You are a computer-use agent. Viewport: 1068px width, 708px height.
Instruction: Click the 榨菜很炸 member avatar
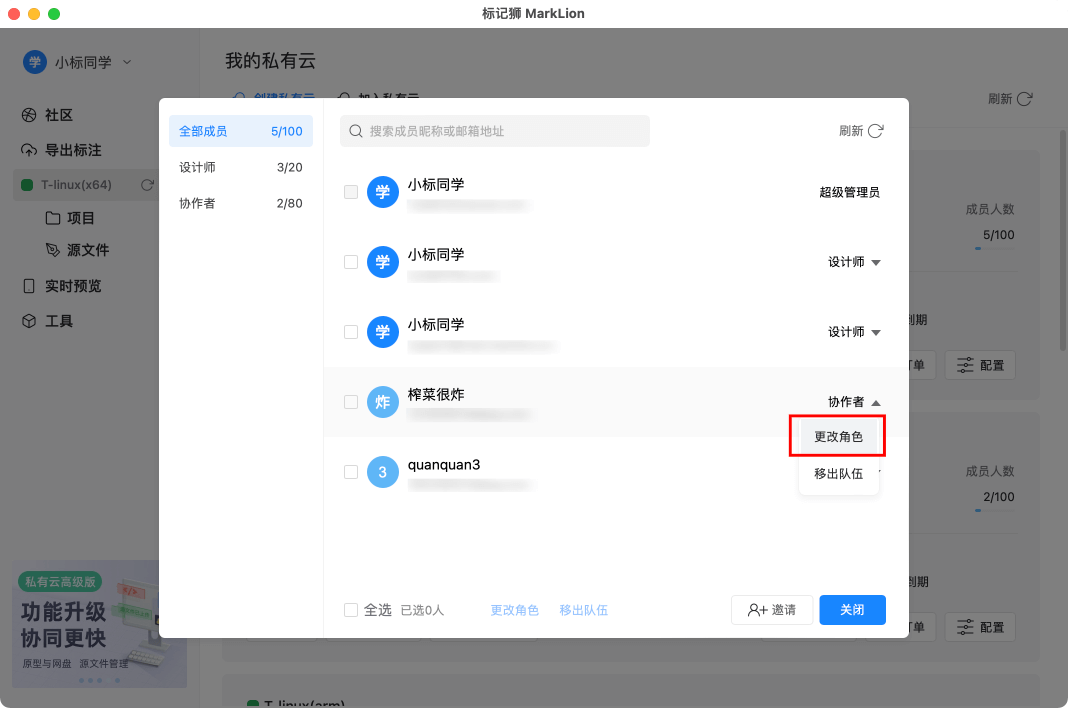[383, 402]
